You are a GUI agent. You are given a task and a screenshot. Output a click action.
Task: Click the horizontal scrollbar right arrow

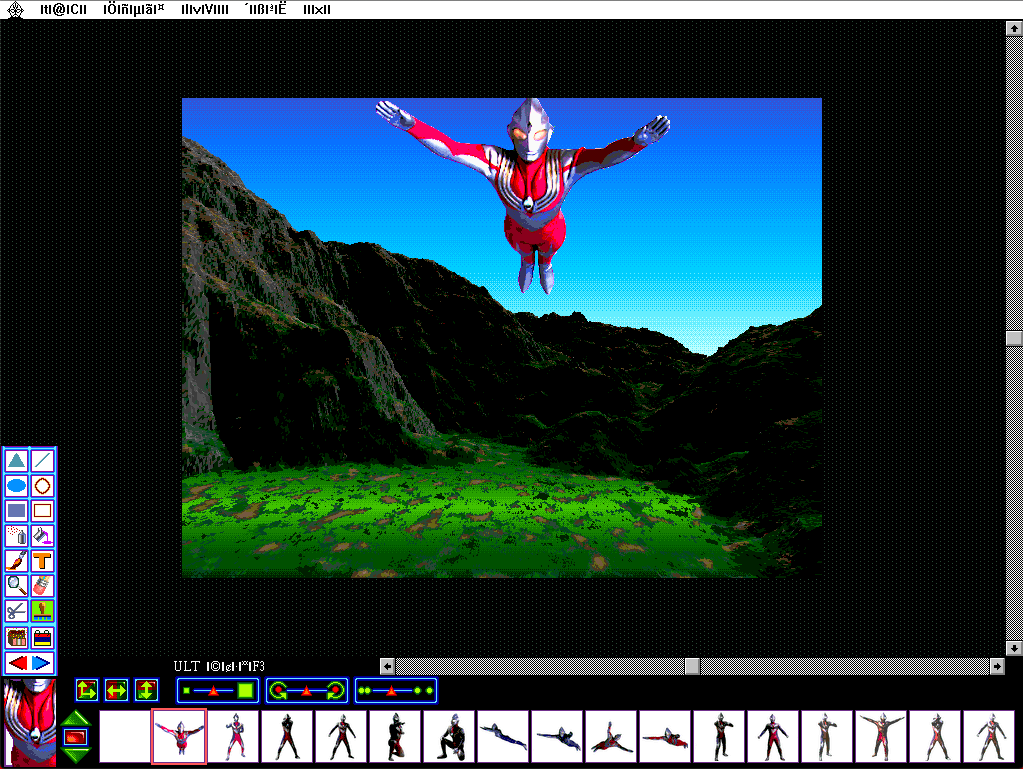(x=997, y=666)
